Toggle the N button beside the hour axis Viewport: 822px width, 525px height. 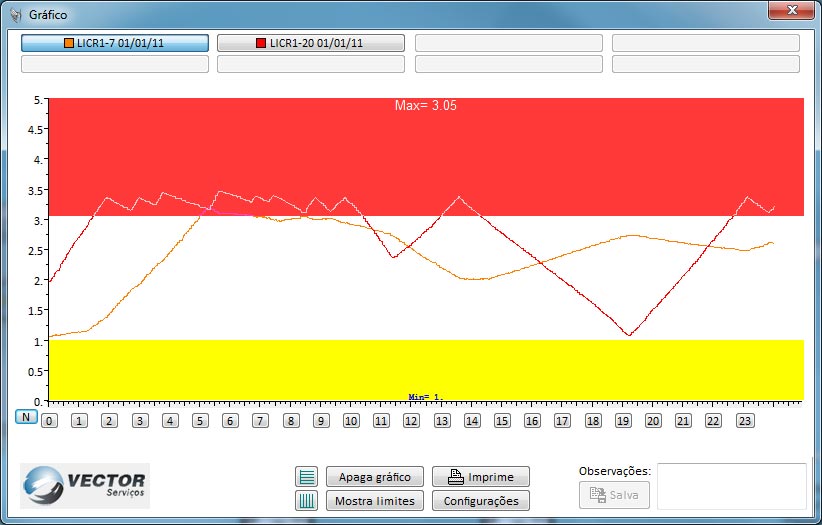[26, 417]
